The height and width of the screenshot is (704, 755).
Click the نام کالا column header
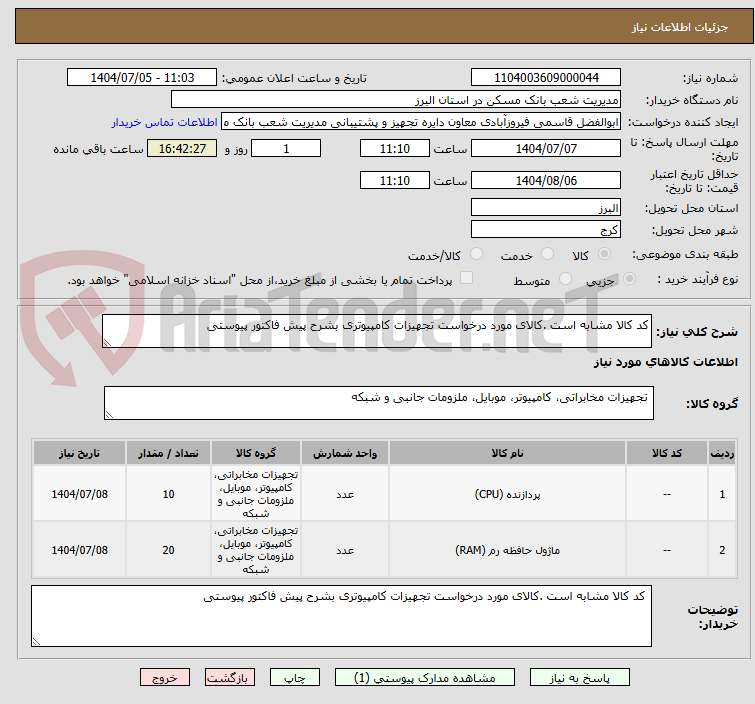click(507, 453)
